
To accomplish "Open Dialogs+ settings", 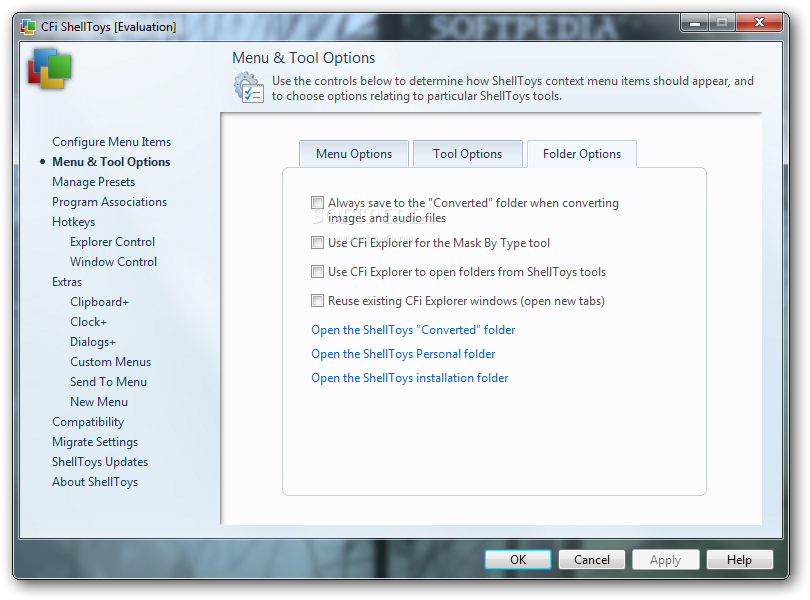I will (93, 342).
